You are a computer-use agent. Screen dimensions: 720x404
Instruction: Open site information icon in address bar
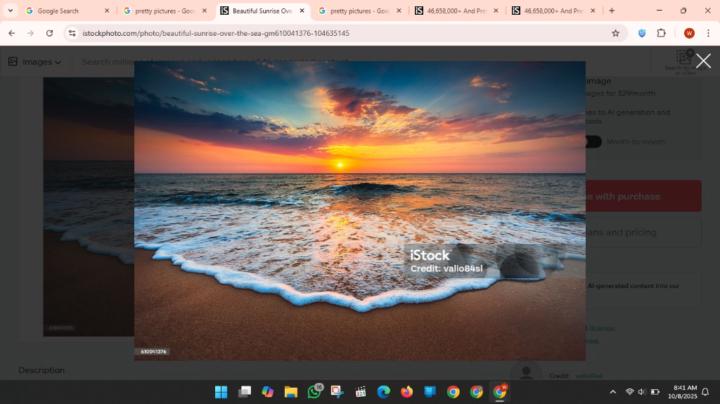(72, 33)
